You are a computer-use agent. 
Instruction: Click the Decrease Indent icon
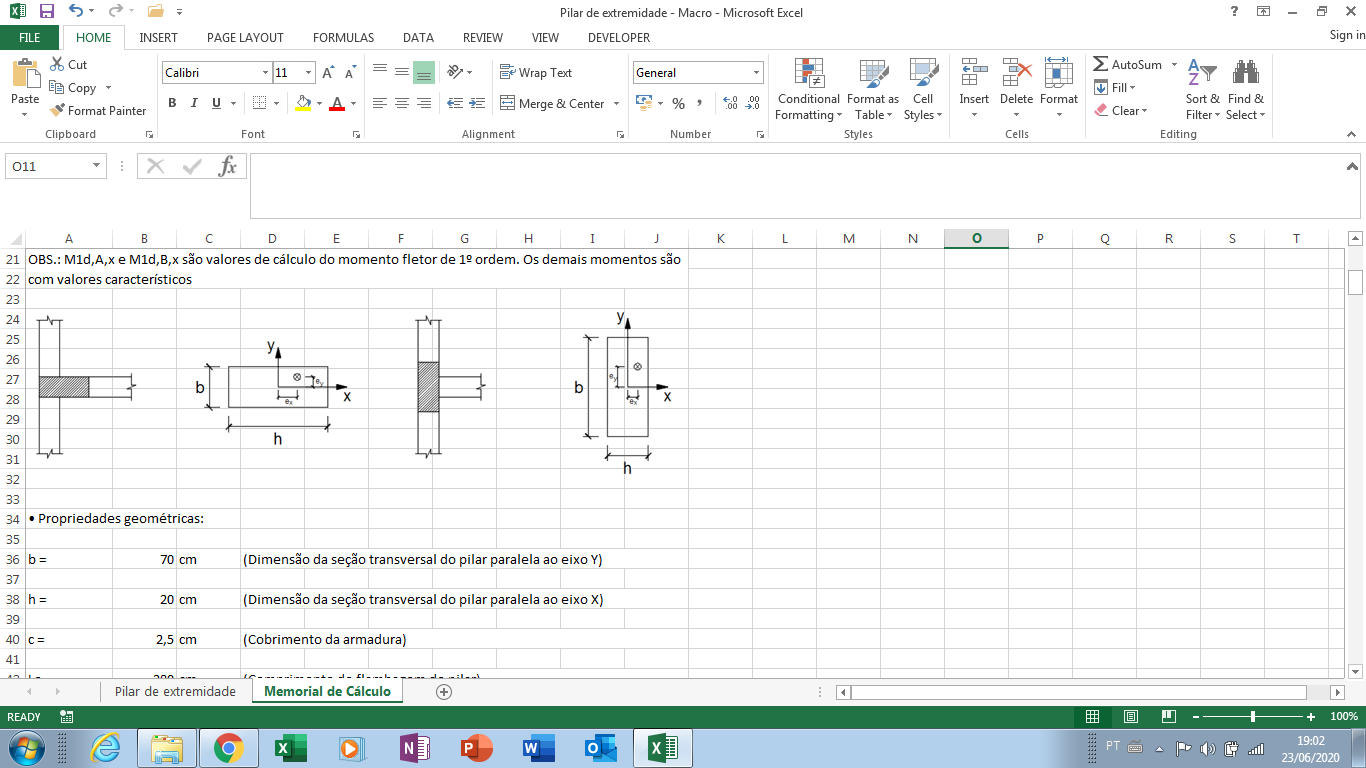[x=455, y=103]
